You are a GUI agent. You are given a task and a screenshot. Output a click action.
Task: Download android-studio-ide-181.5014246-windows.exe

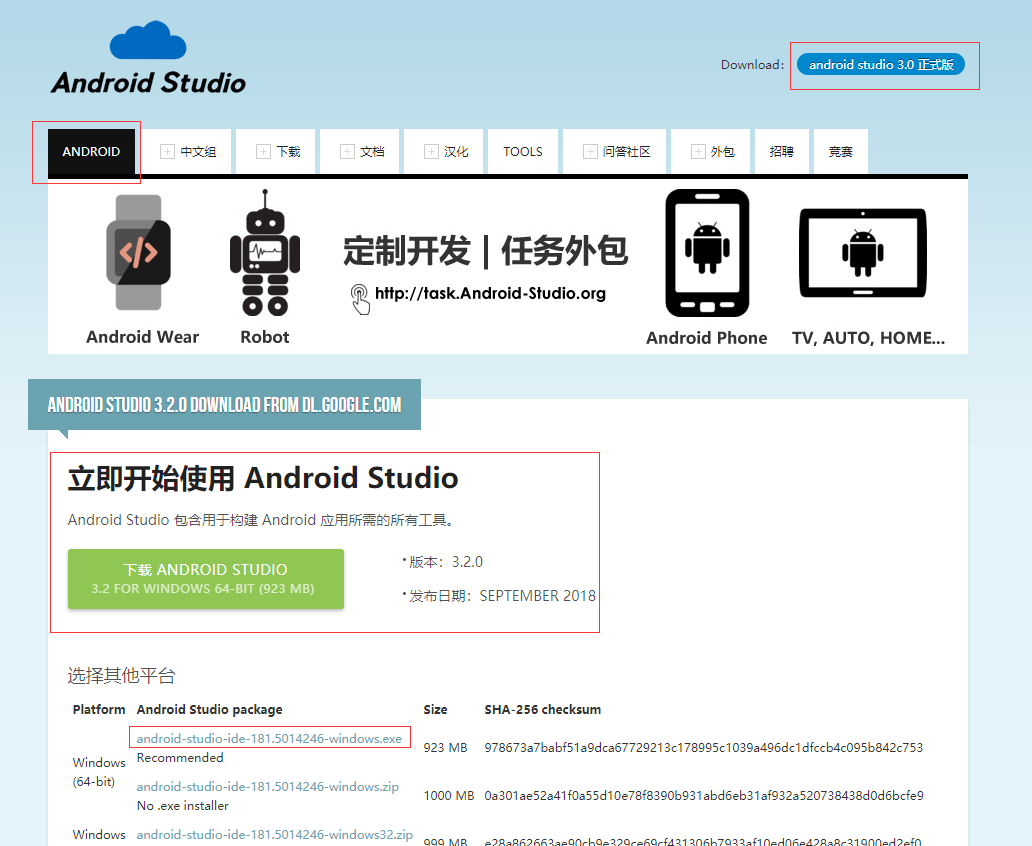click(268, 736)
